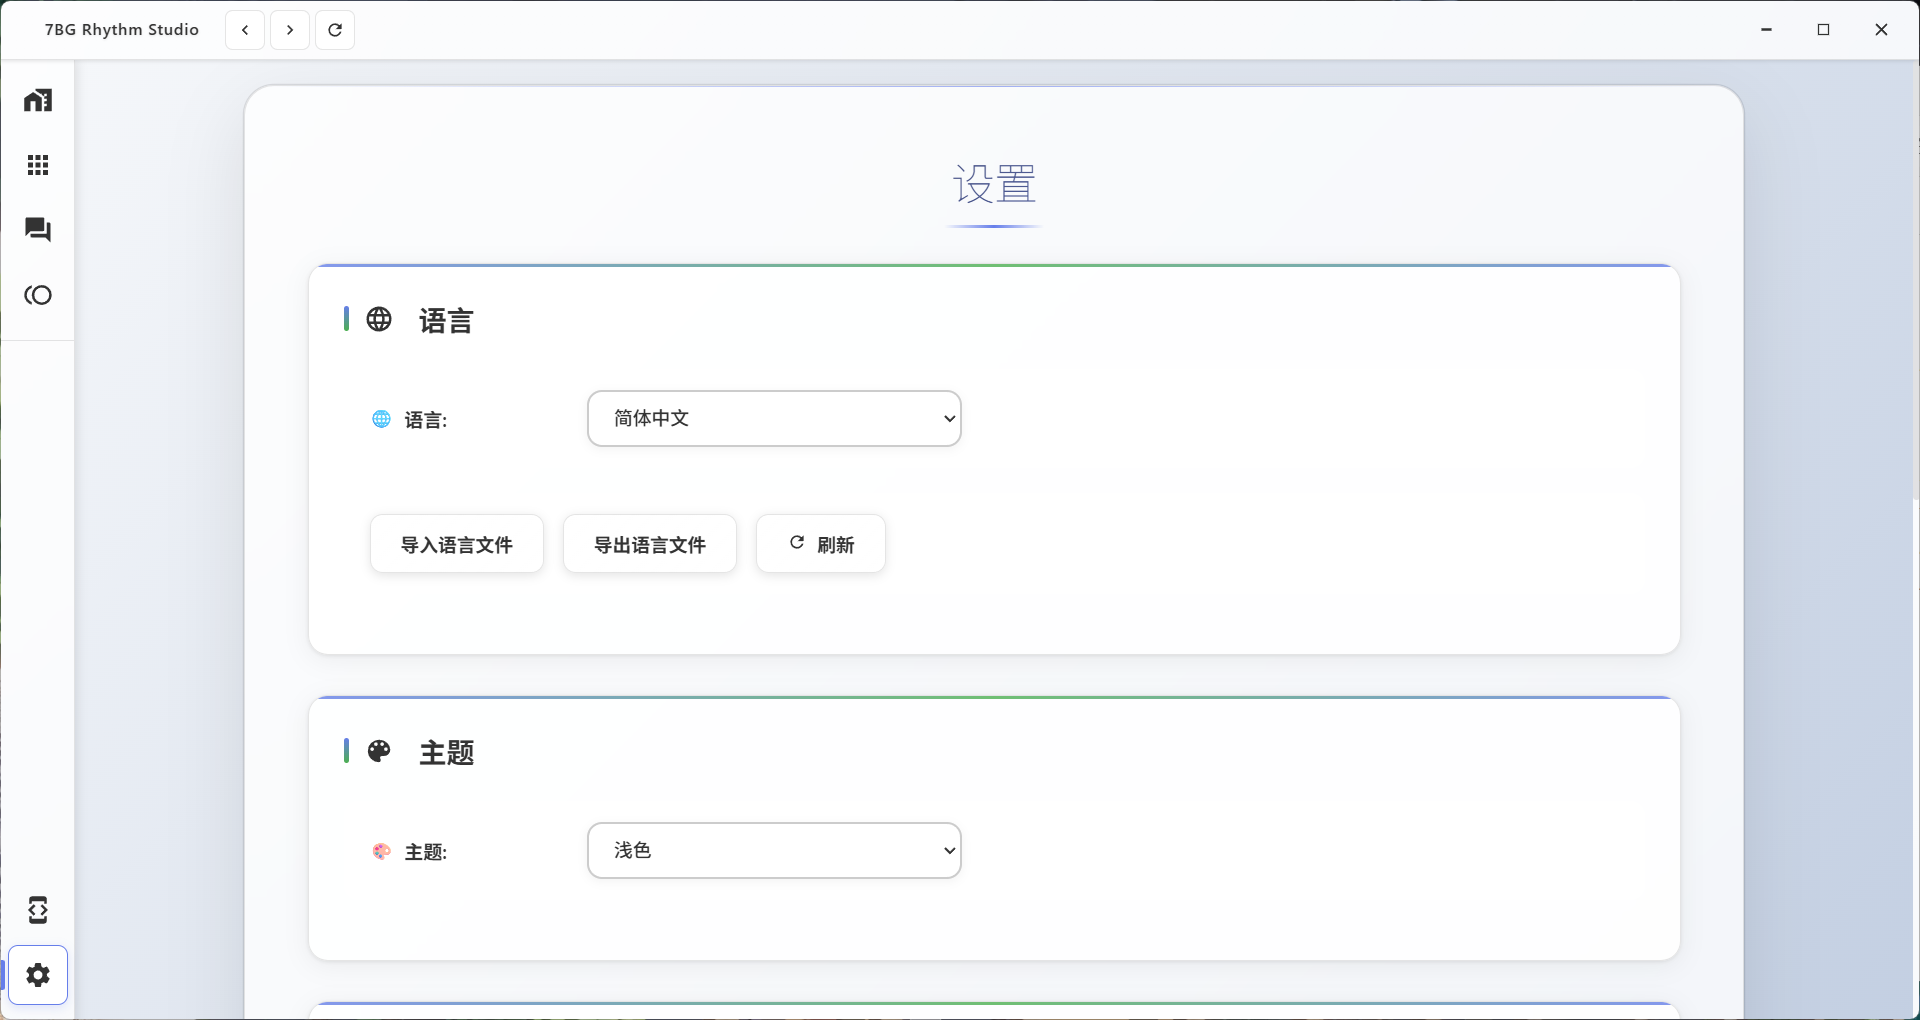Image resolution: width=1920 pixels, height=1020 pixels.
Task: Click the home icon in the sidebar
Action: 37,99
